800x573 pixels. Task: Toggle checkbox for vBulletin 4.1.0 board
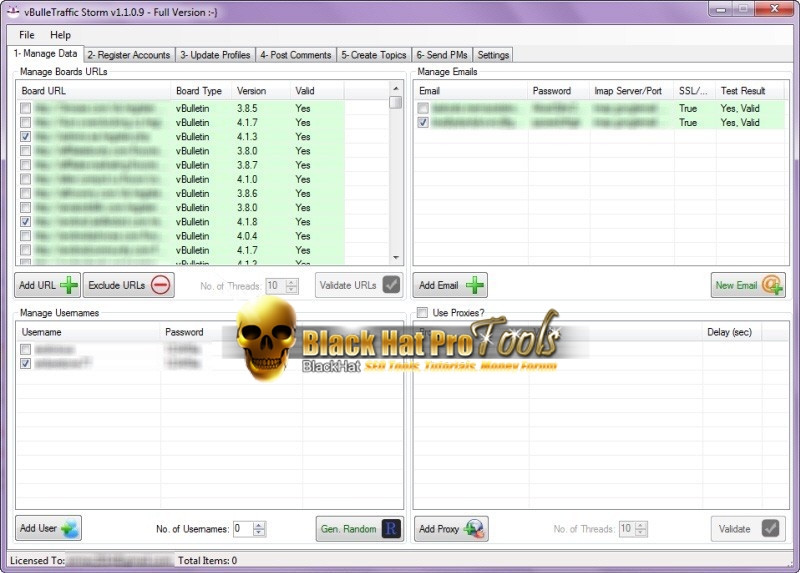tap(26, 179)
